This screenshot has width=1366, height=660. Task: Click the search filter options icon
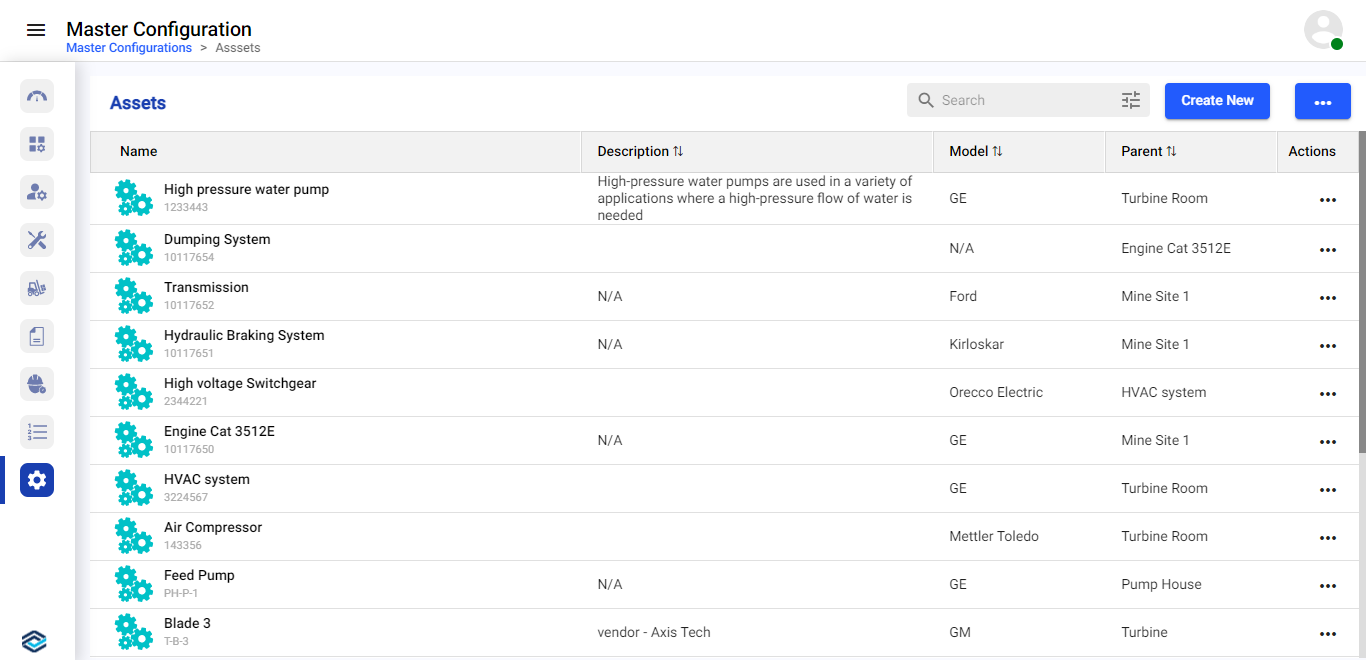coord(1131,100)
